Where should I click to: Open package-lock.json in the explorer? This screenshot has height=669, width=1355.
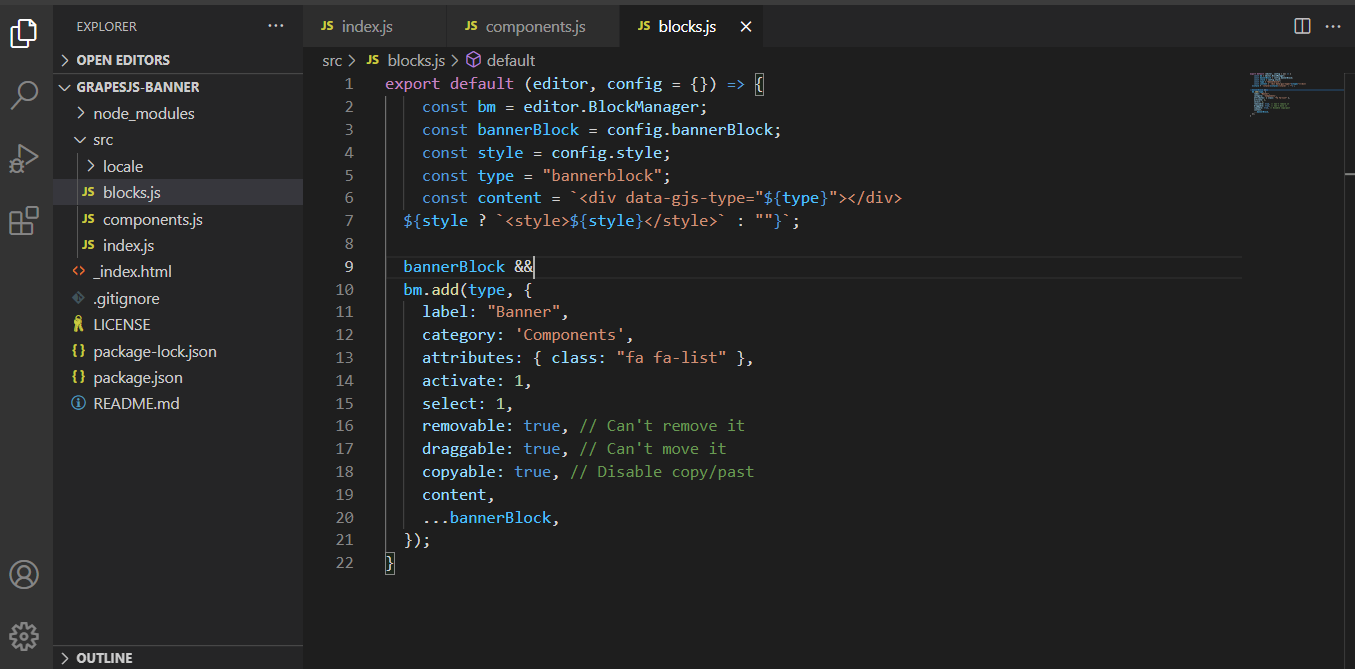pyautogui.click(x=178, y=351)
